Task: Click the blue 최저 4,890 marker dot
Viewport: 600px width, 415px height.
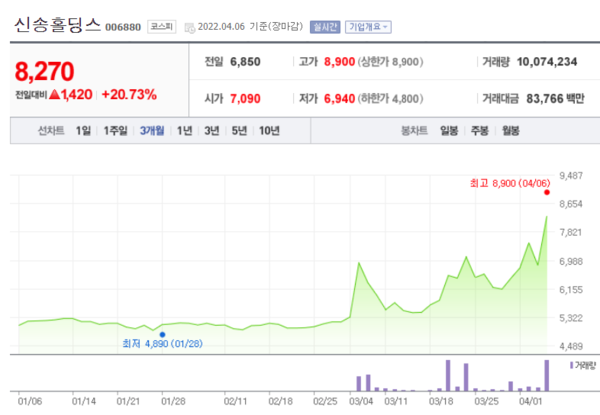Action: pyautogui.click(x=162, y=335)
